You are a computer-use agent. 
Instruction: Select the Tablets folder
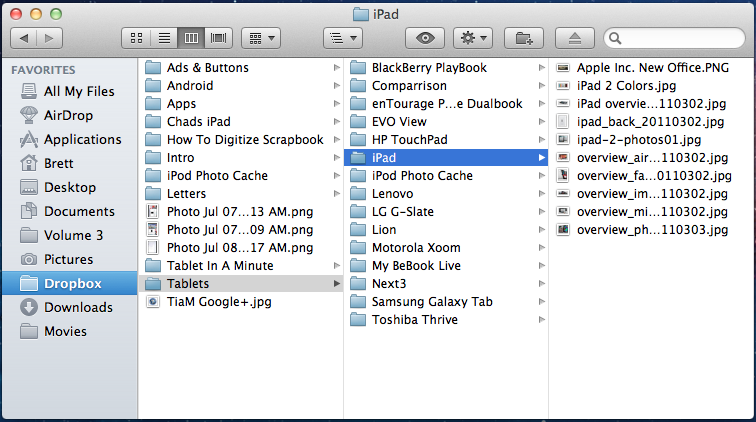[x=241, y=284]
